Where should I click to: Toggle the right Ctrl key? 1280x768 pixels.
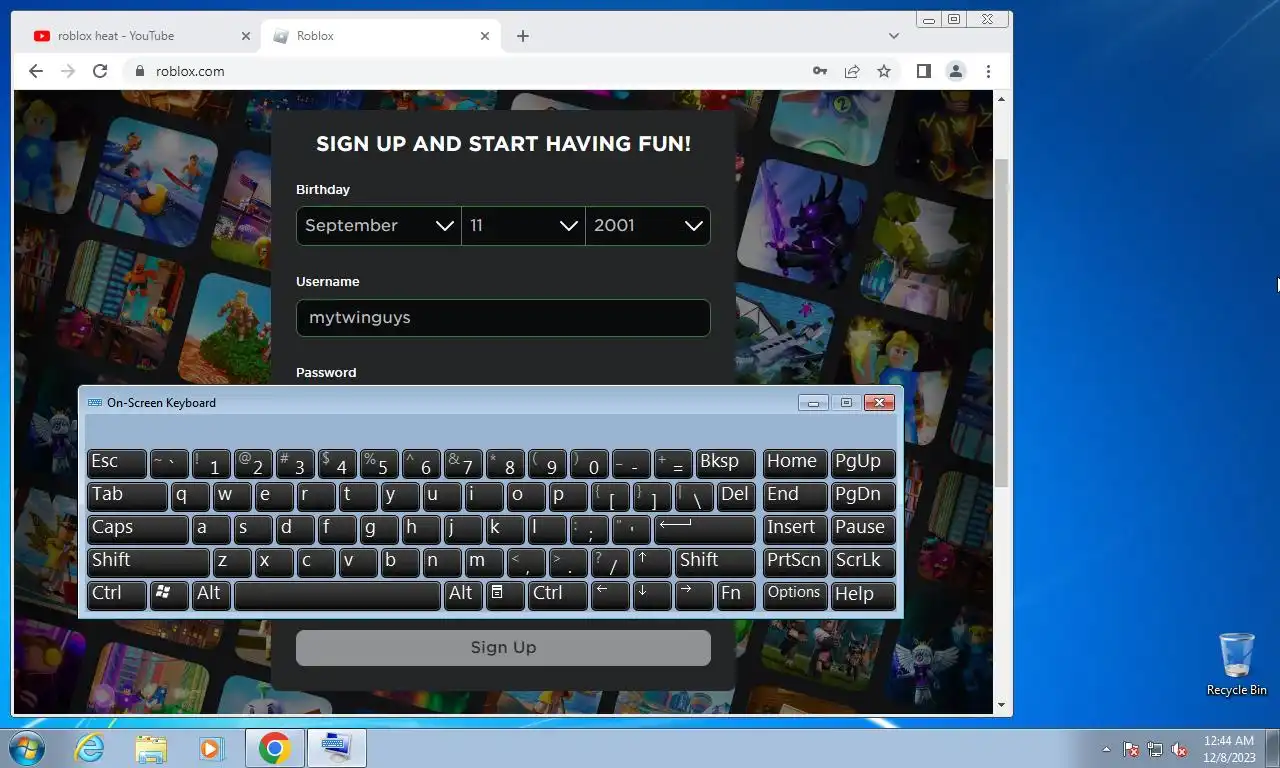[557, 595]
